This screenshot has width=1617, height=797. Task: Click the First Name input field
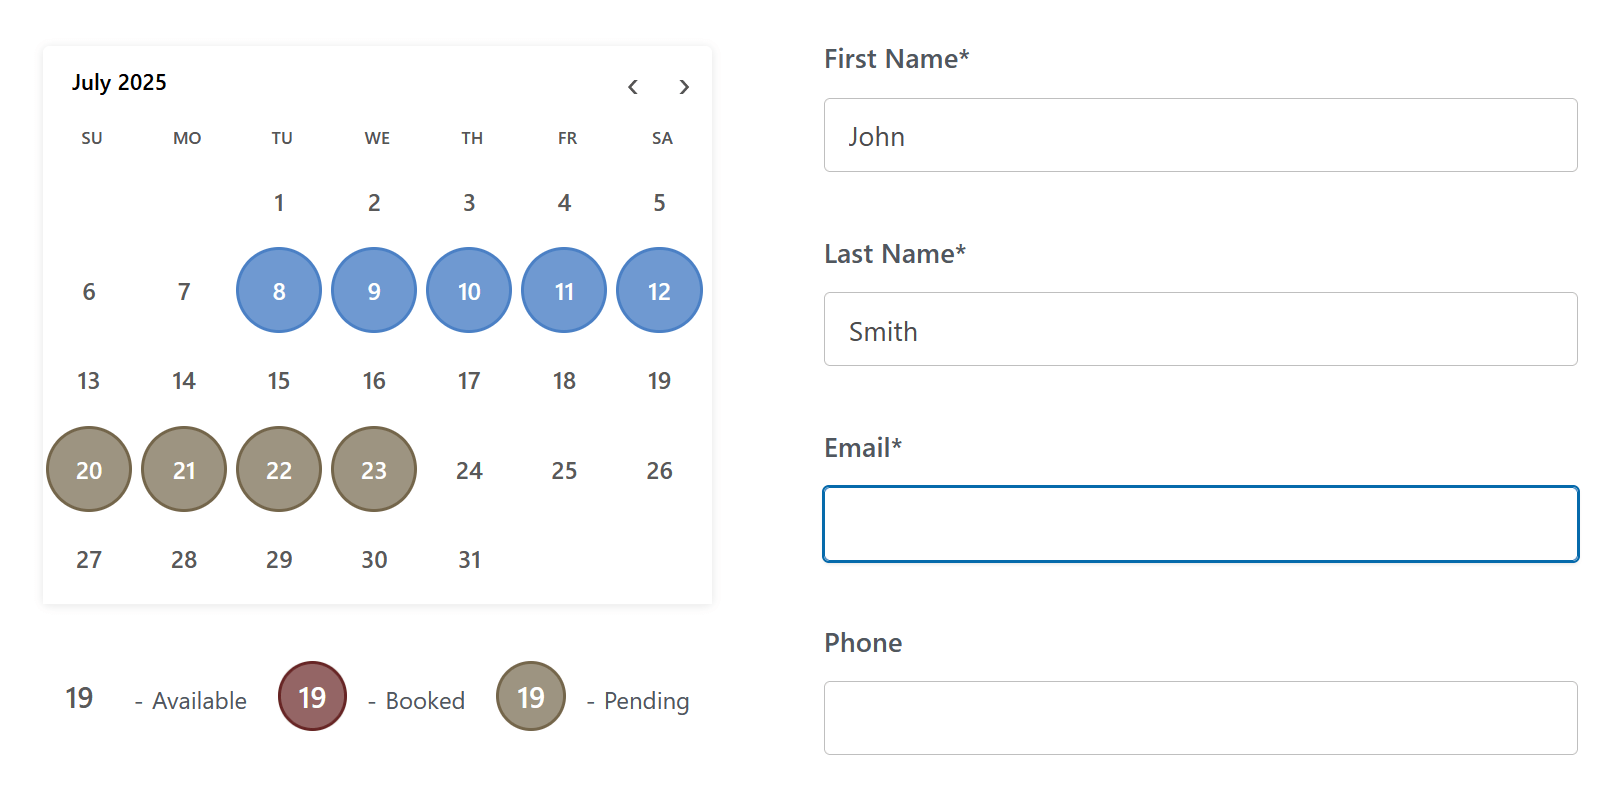1200,135
